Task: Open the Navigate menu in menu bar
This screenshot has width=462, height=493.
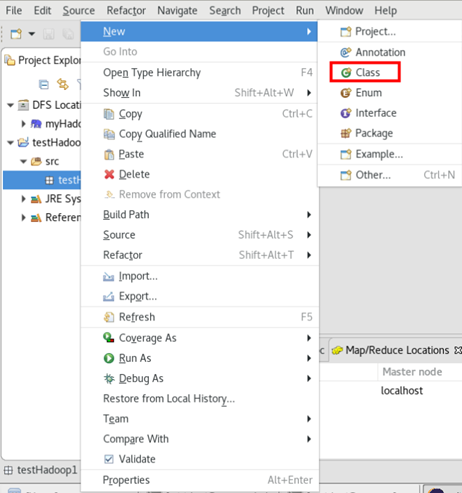Action: tap(177, 11)
